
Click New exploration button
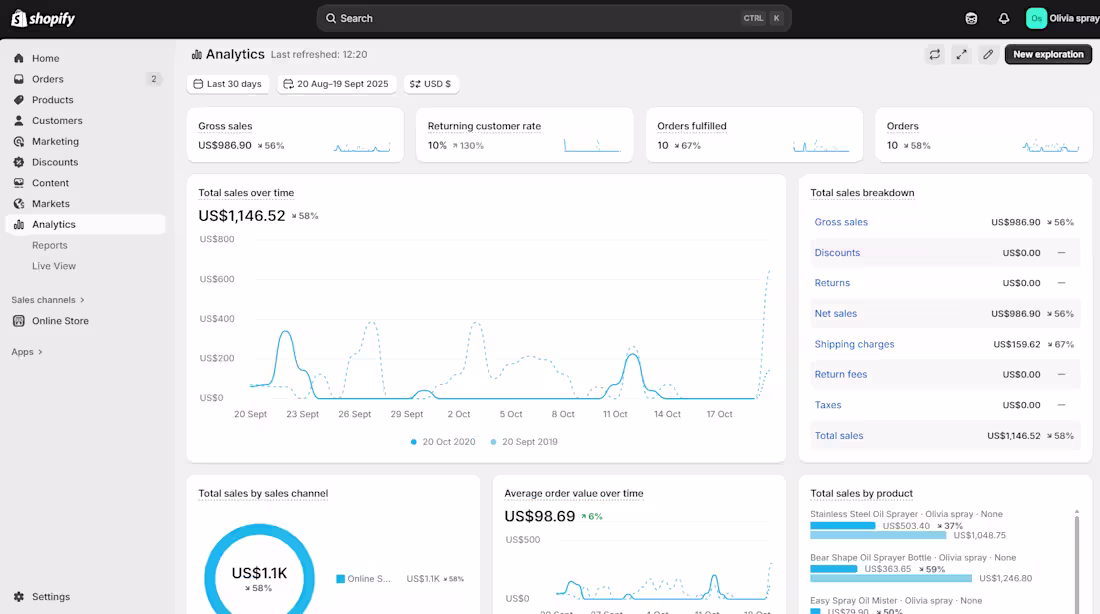pos(1048,54)
